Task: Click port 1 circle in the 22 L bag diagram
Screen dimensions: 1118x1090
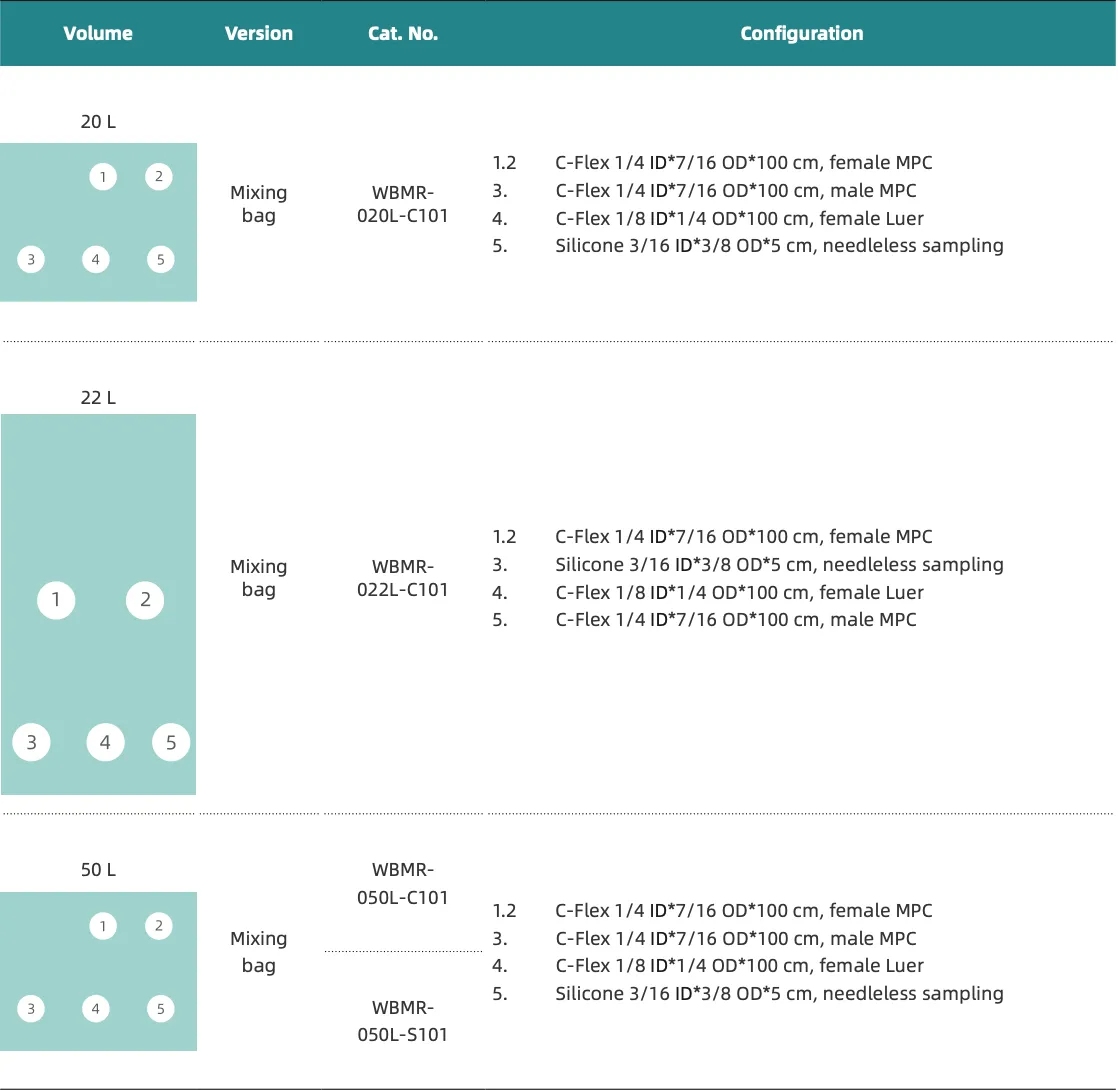Action: point(56,600)
